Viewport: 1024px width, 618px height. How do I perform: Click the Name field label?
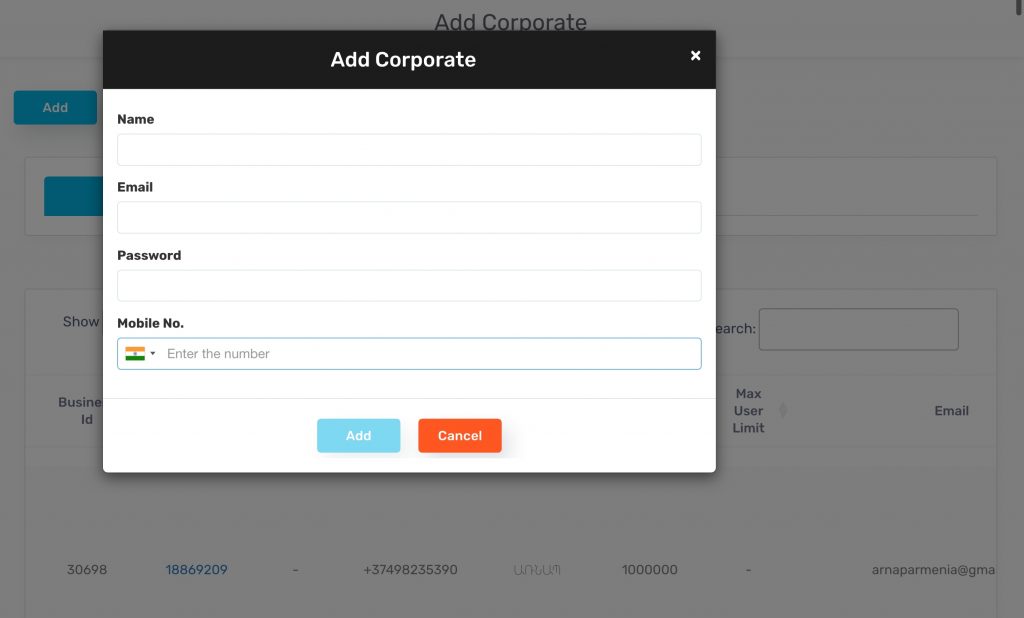click(x=136, y=119)
